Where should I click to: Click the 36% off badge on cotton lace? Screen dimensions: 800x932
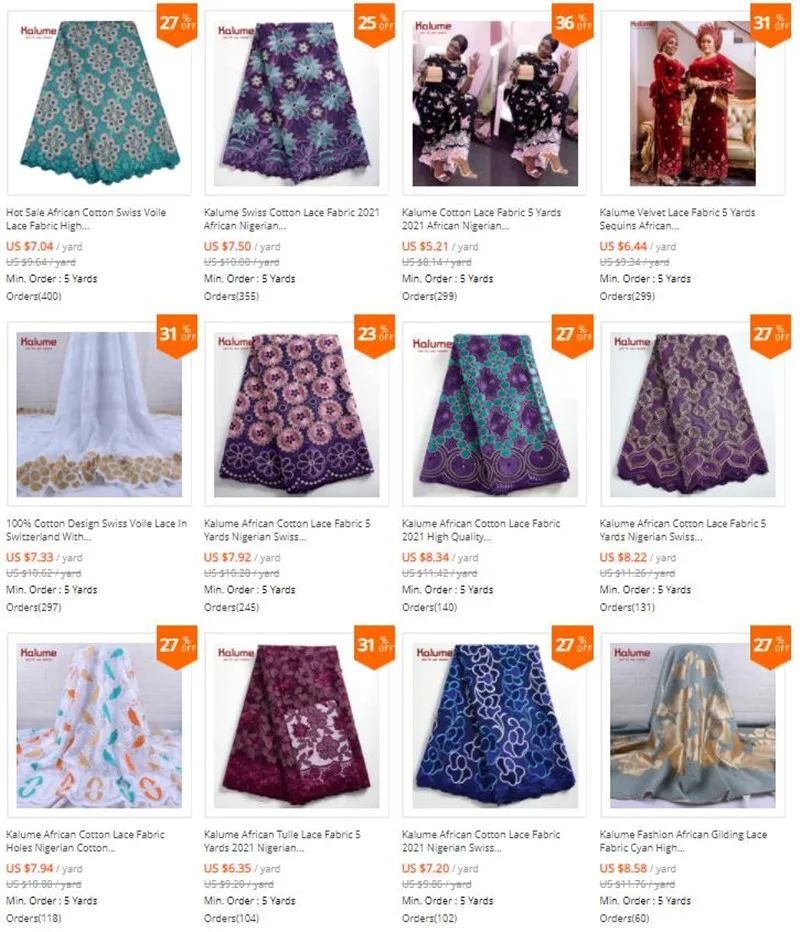point(572,25)
